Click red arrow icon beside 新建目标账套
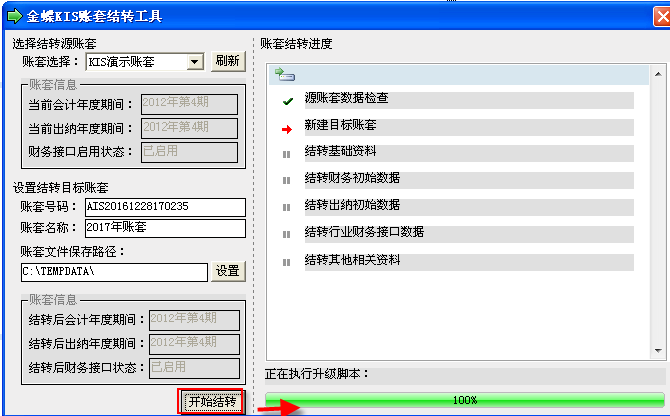Image resolution: width=670 pixels, height=416 pixels. (x=287, y=129)
